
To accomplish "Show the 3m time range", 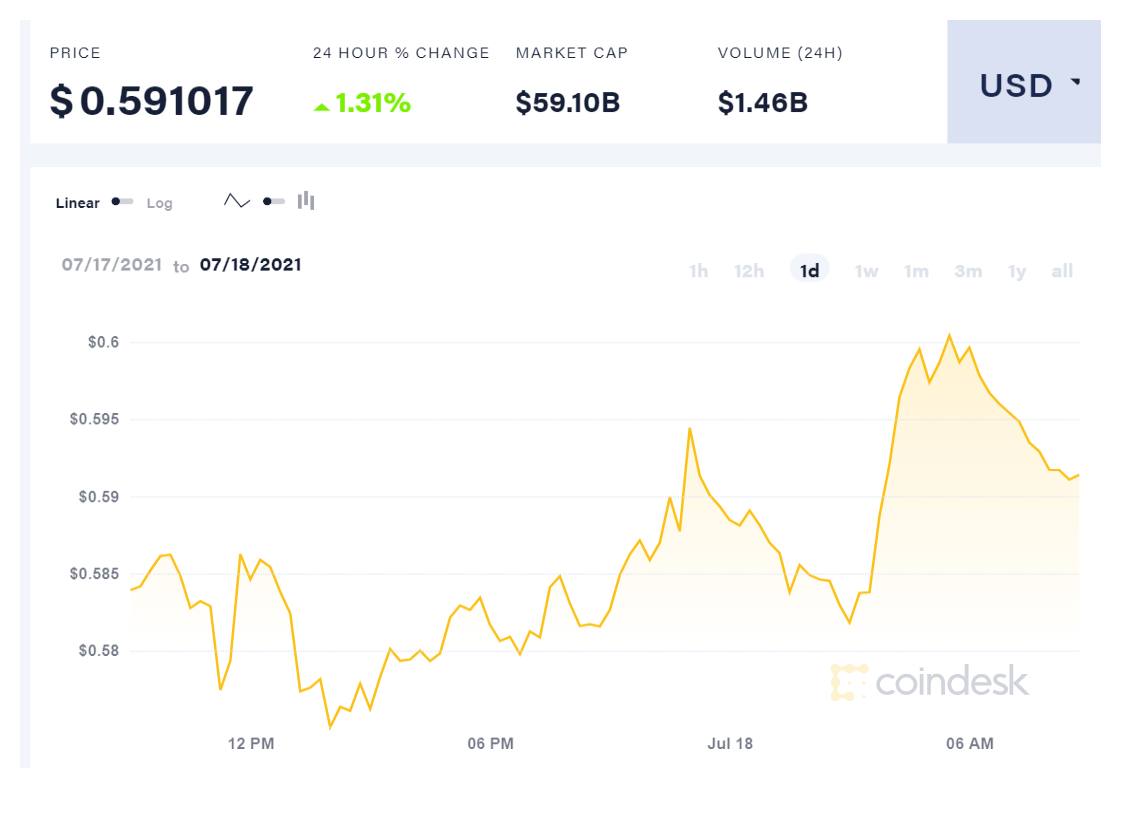I will 968,271.
